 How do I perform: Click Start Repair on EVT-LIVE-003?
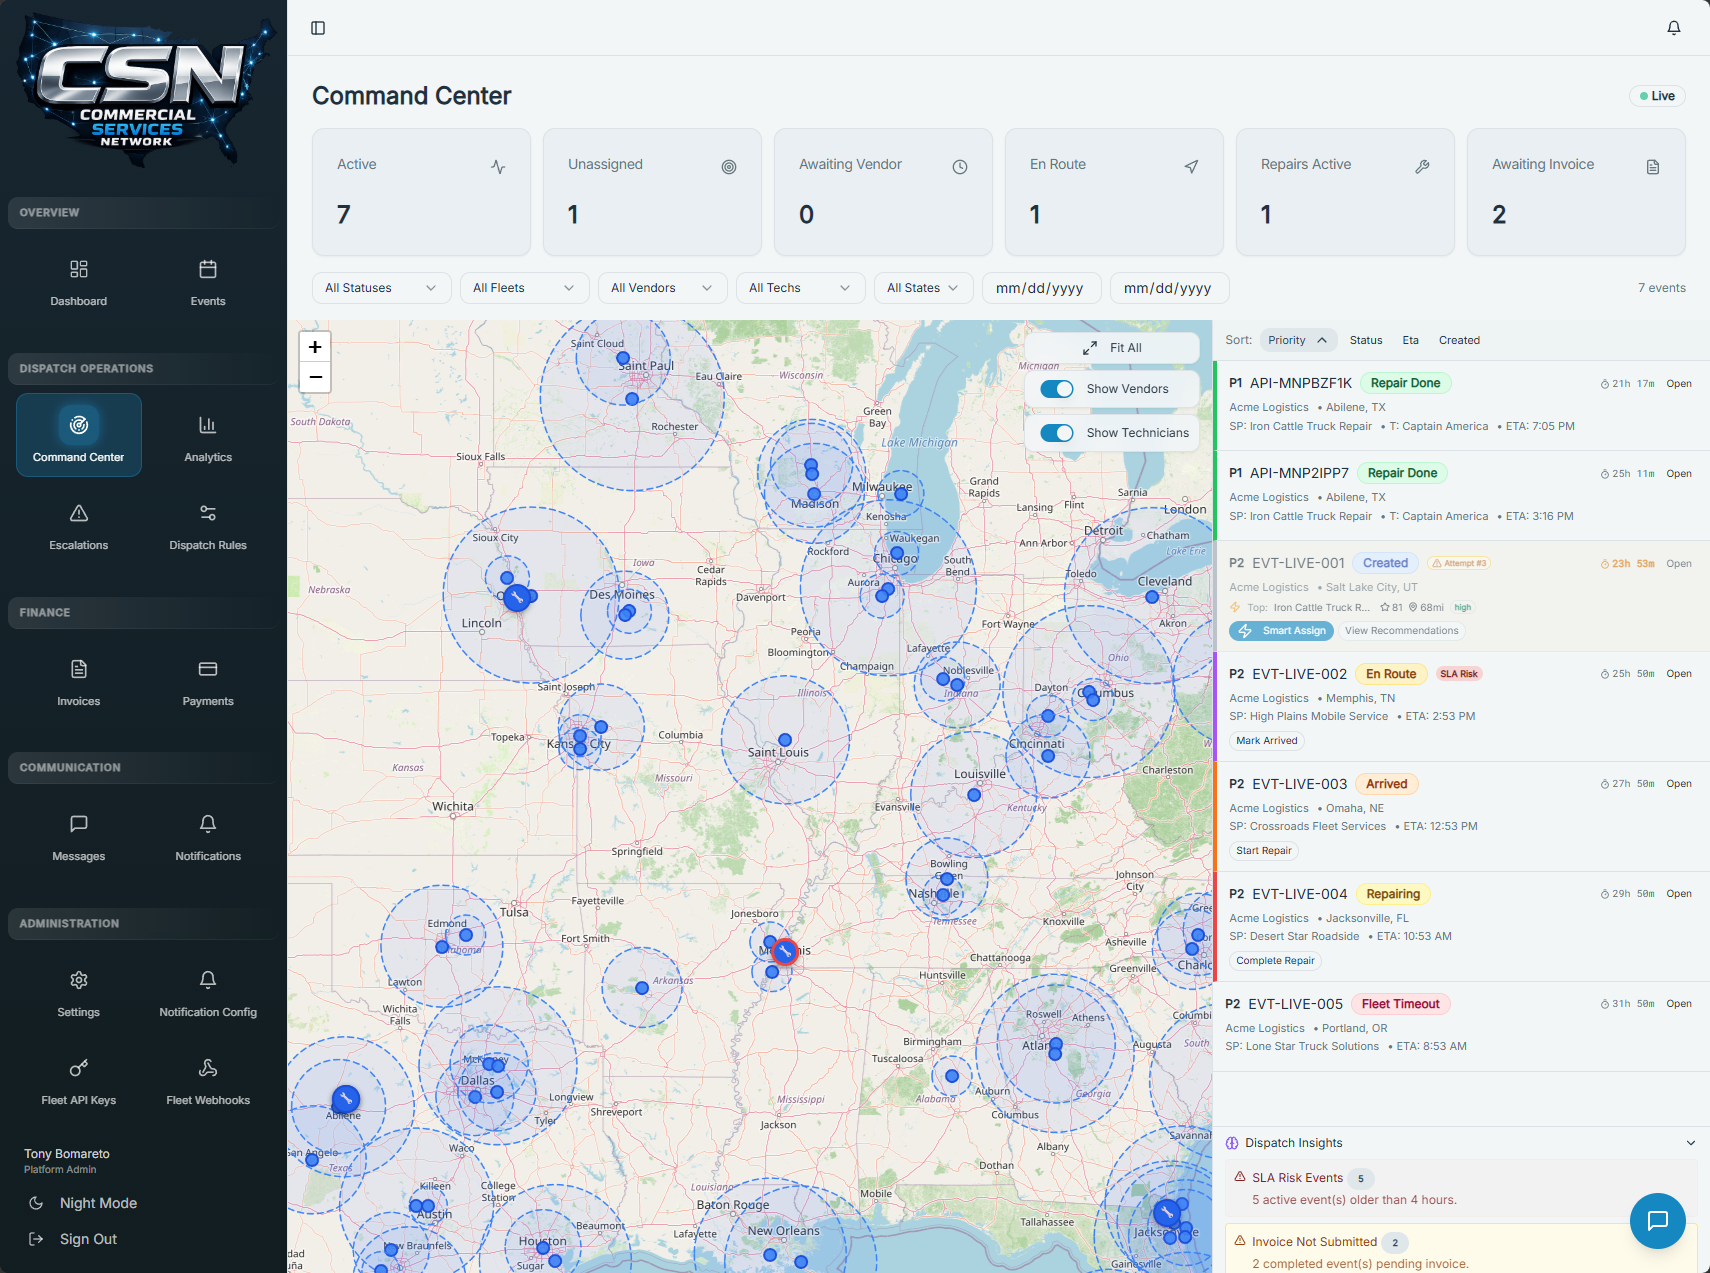pos(1263,851)
